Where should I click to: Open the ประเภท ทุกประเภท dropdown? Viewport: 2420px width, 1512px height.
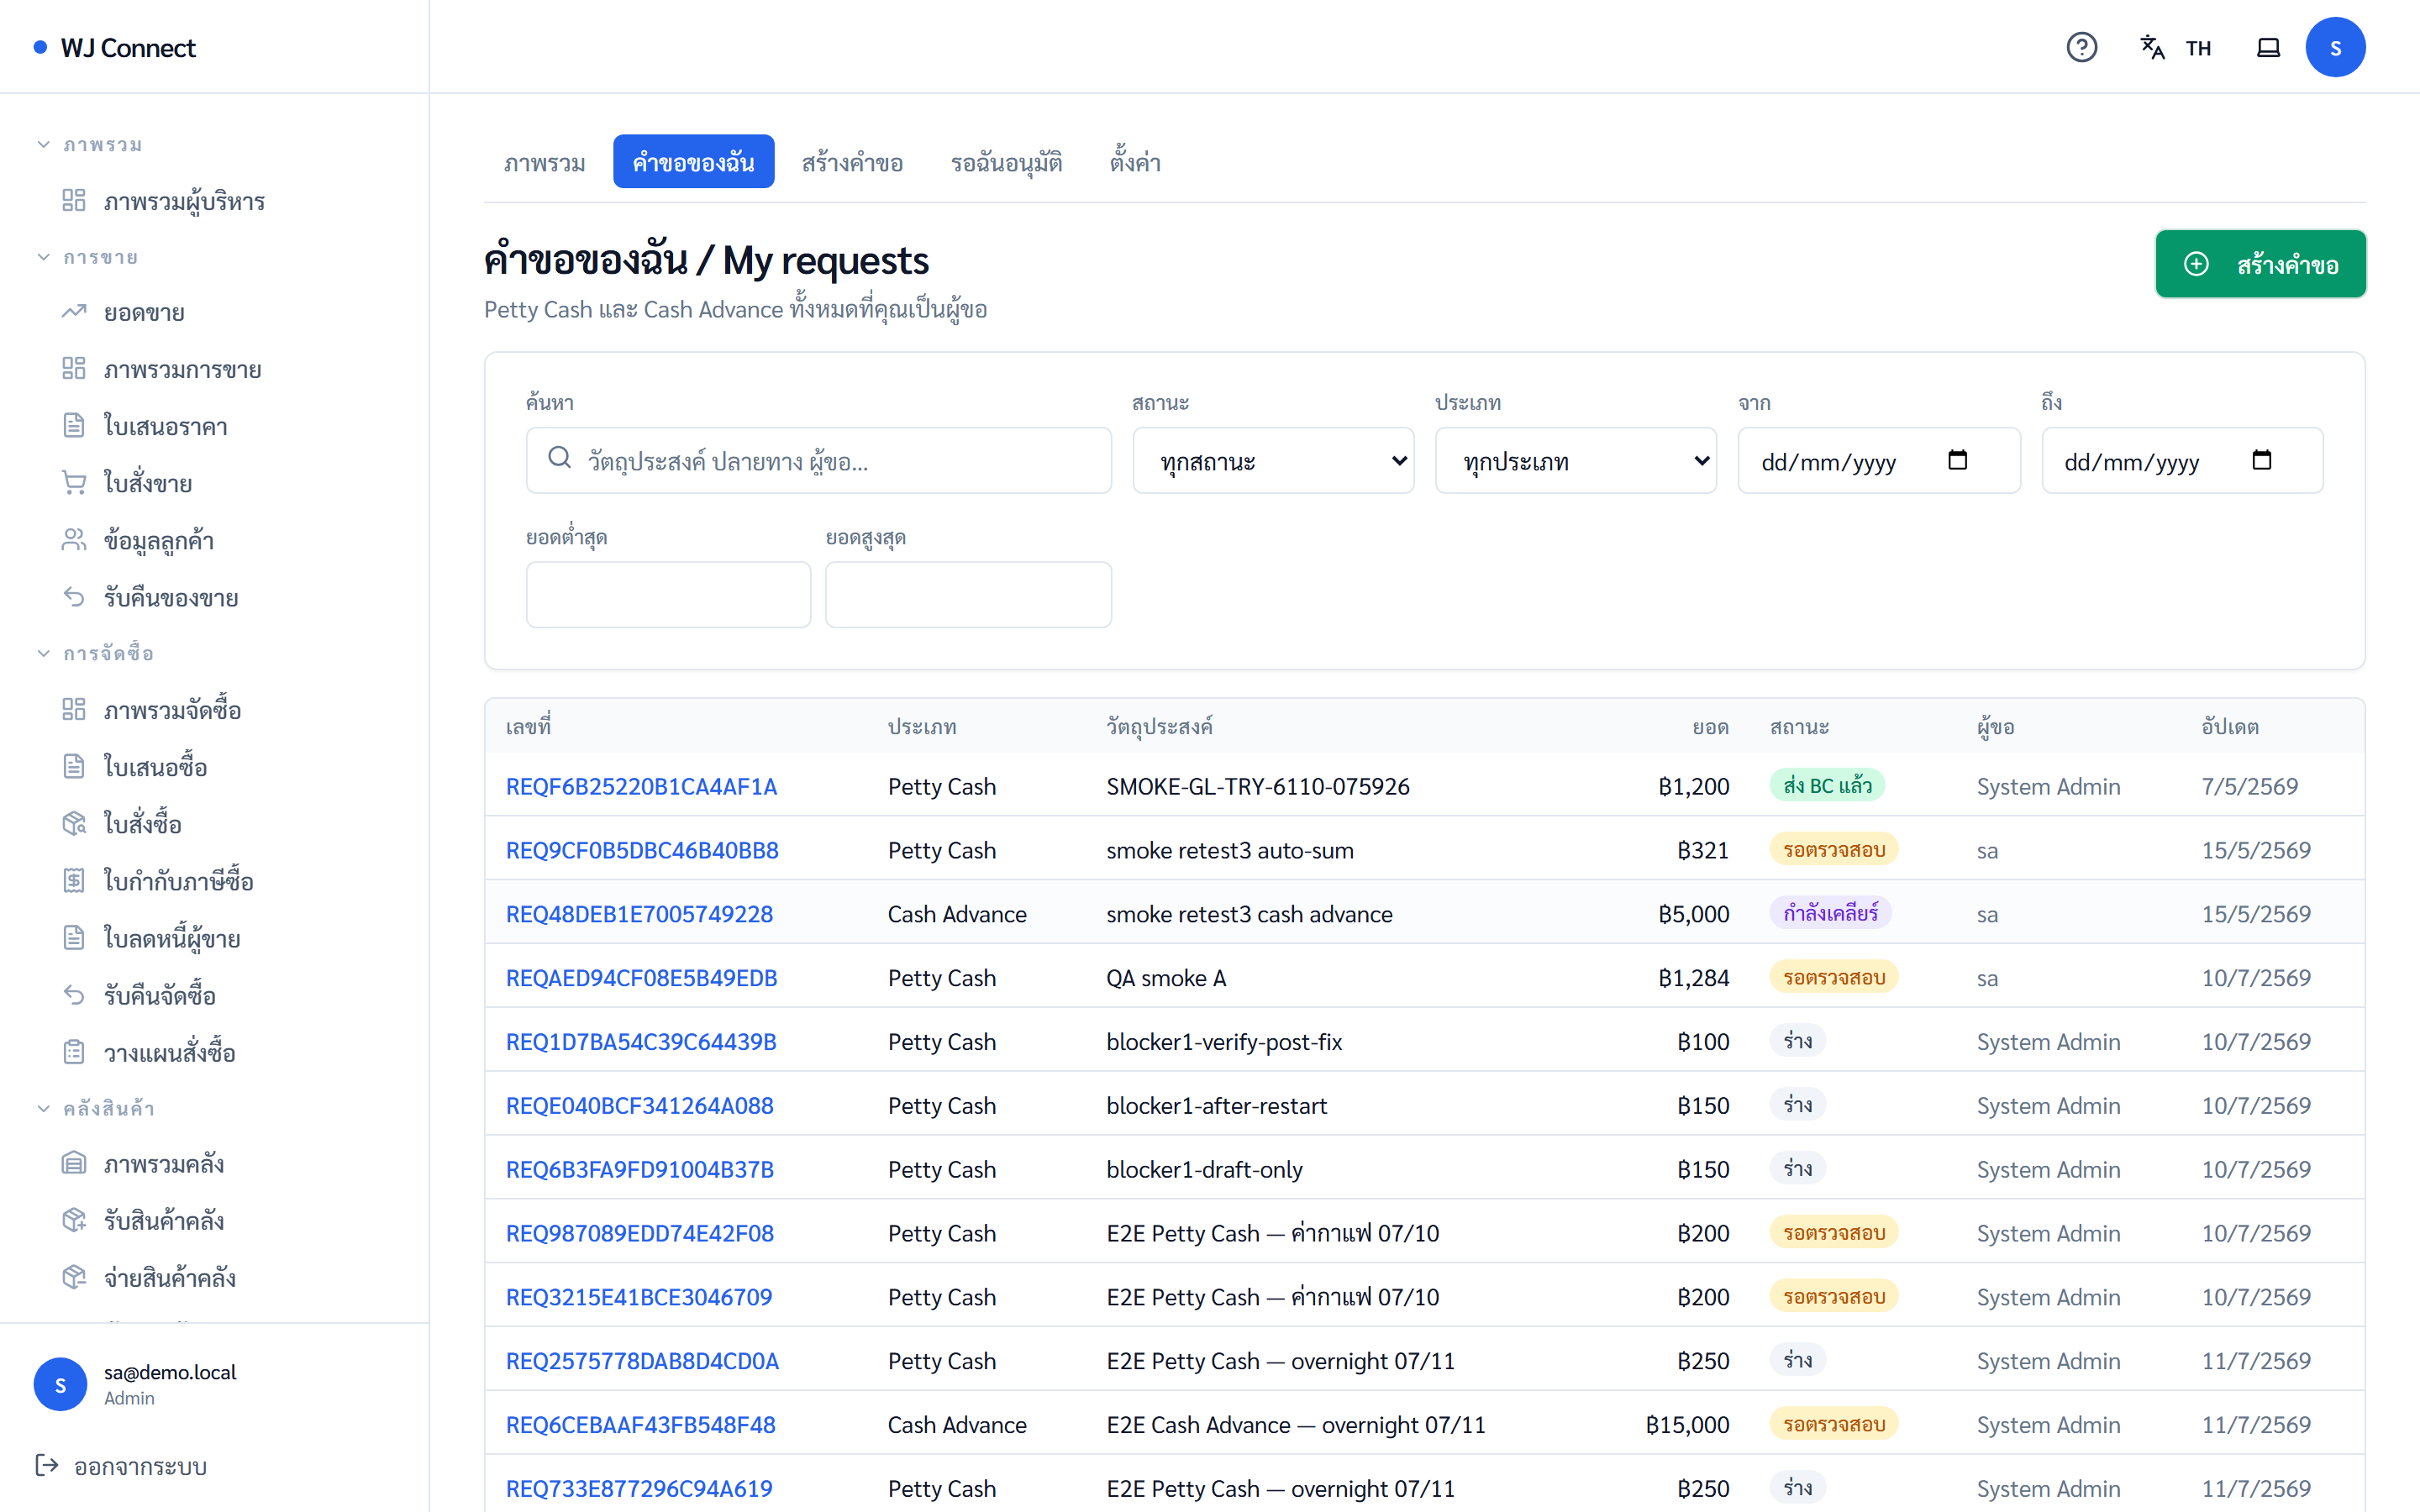(1575, 461)
